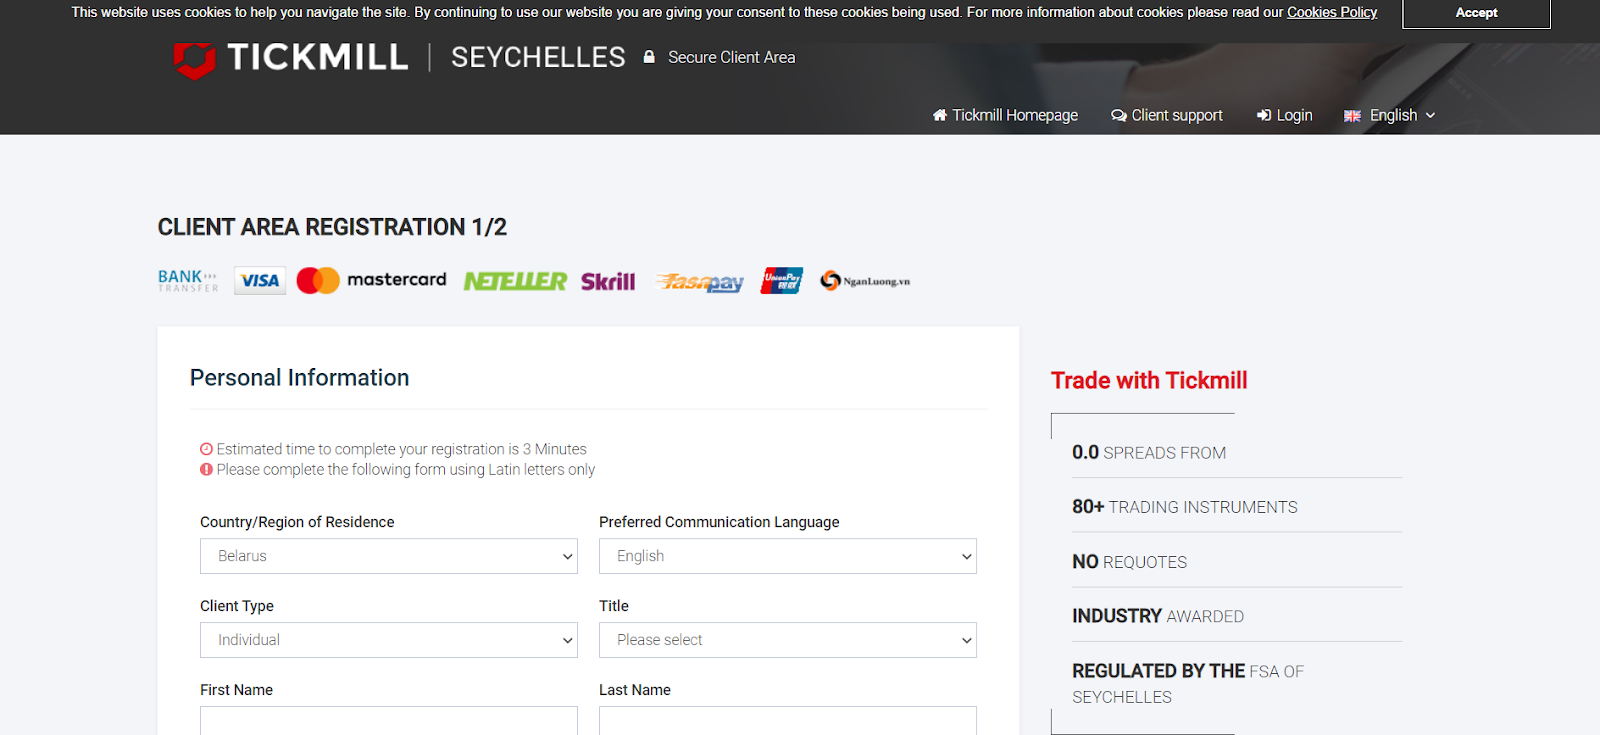Click the FasaPay payment logo

[x=700, y=283]
